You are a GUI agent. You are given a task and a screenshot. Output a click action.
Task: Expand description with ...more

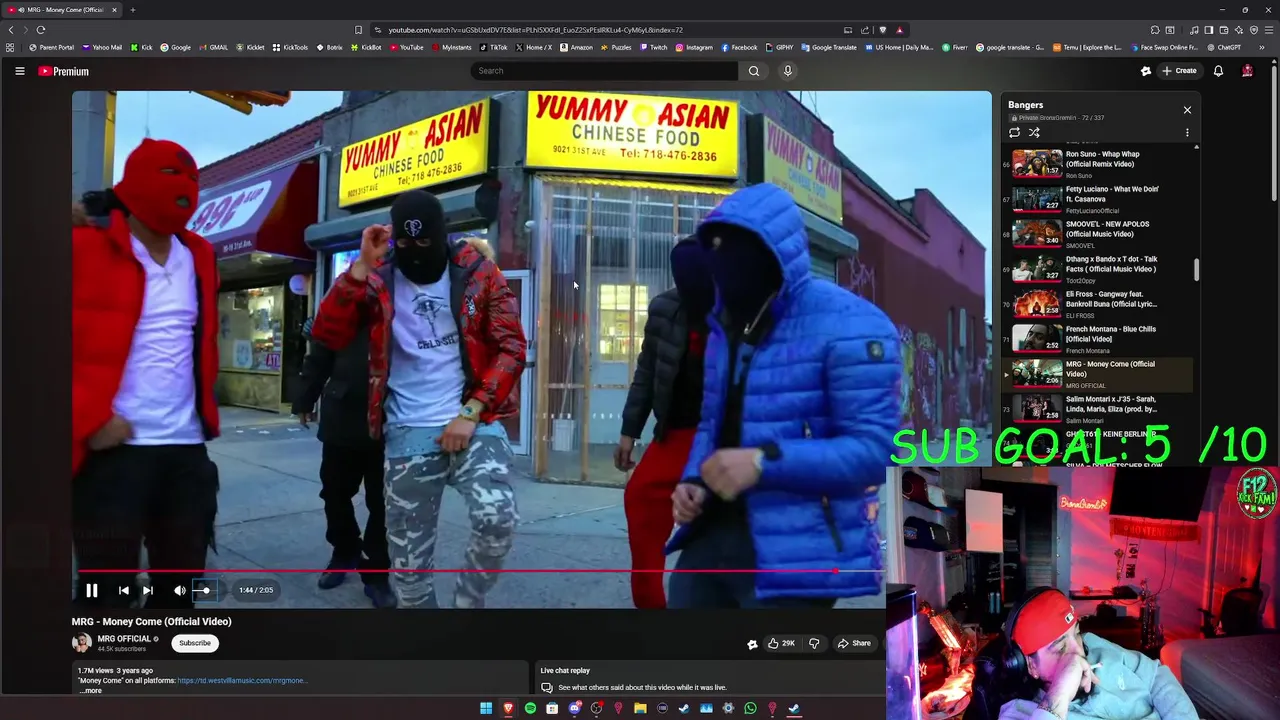click(91, 690)
